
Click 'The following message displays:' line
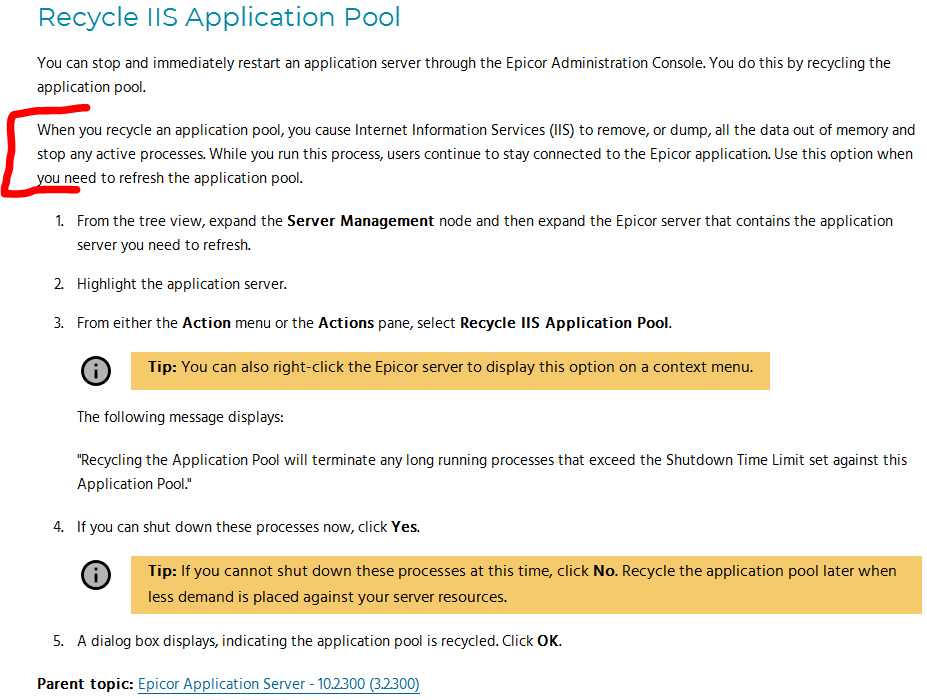180,417
